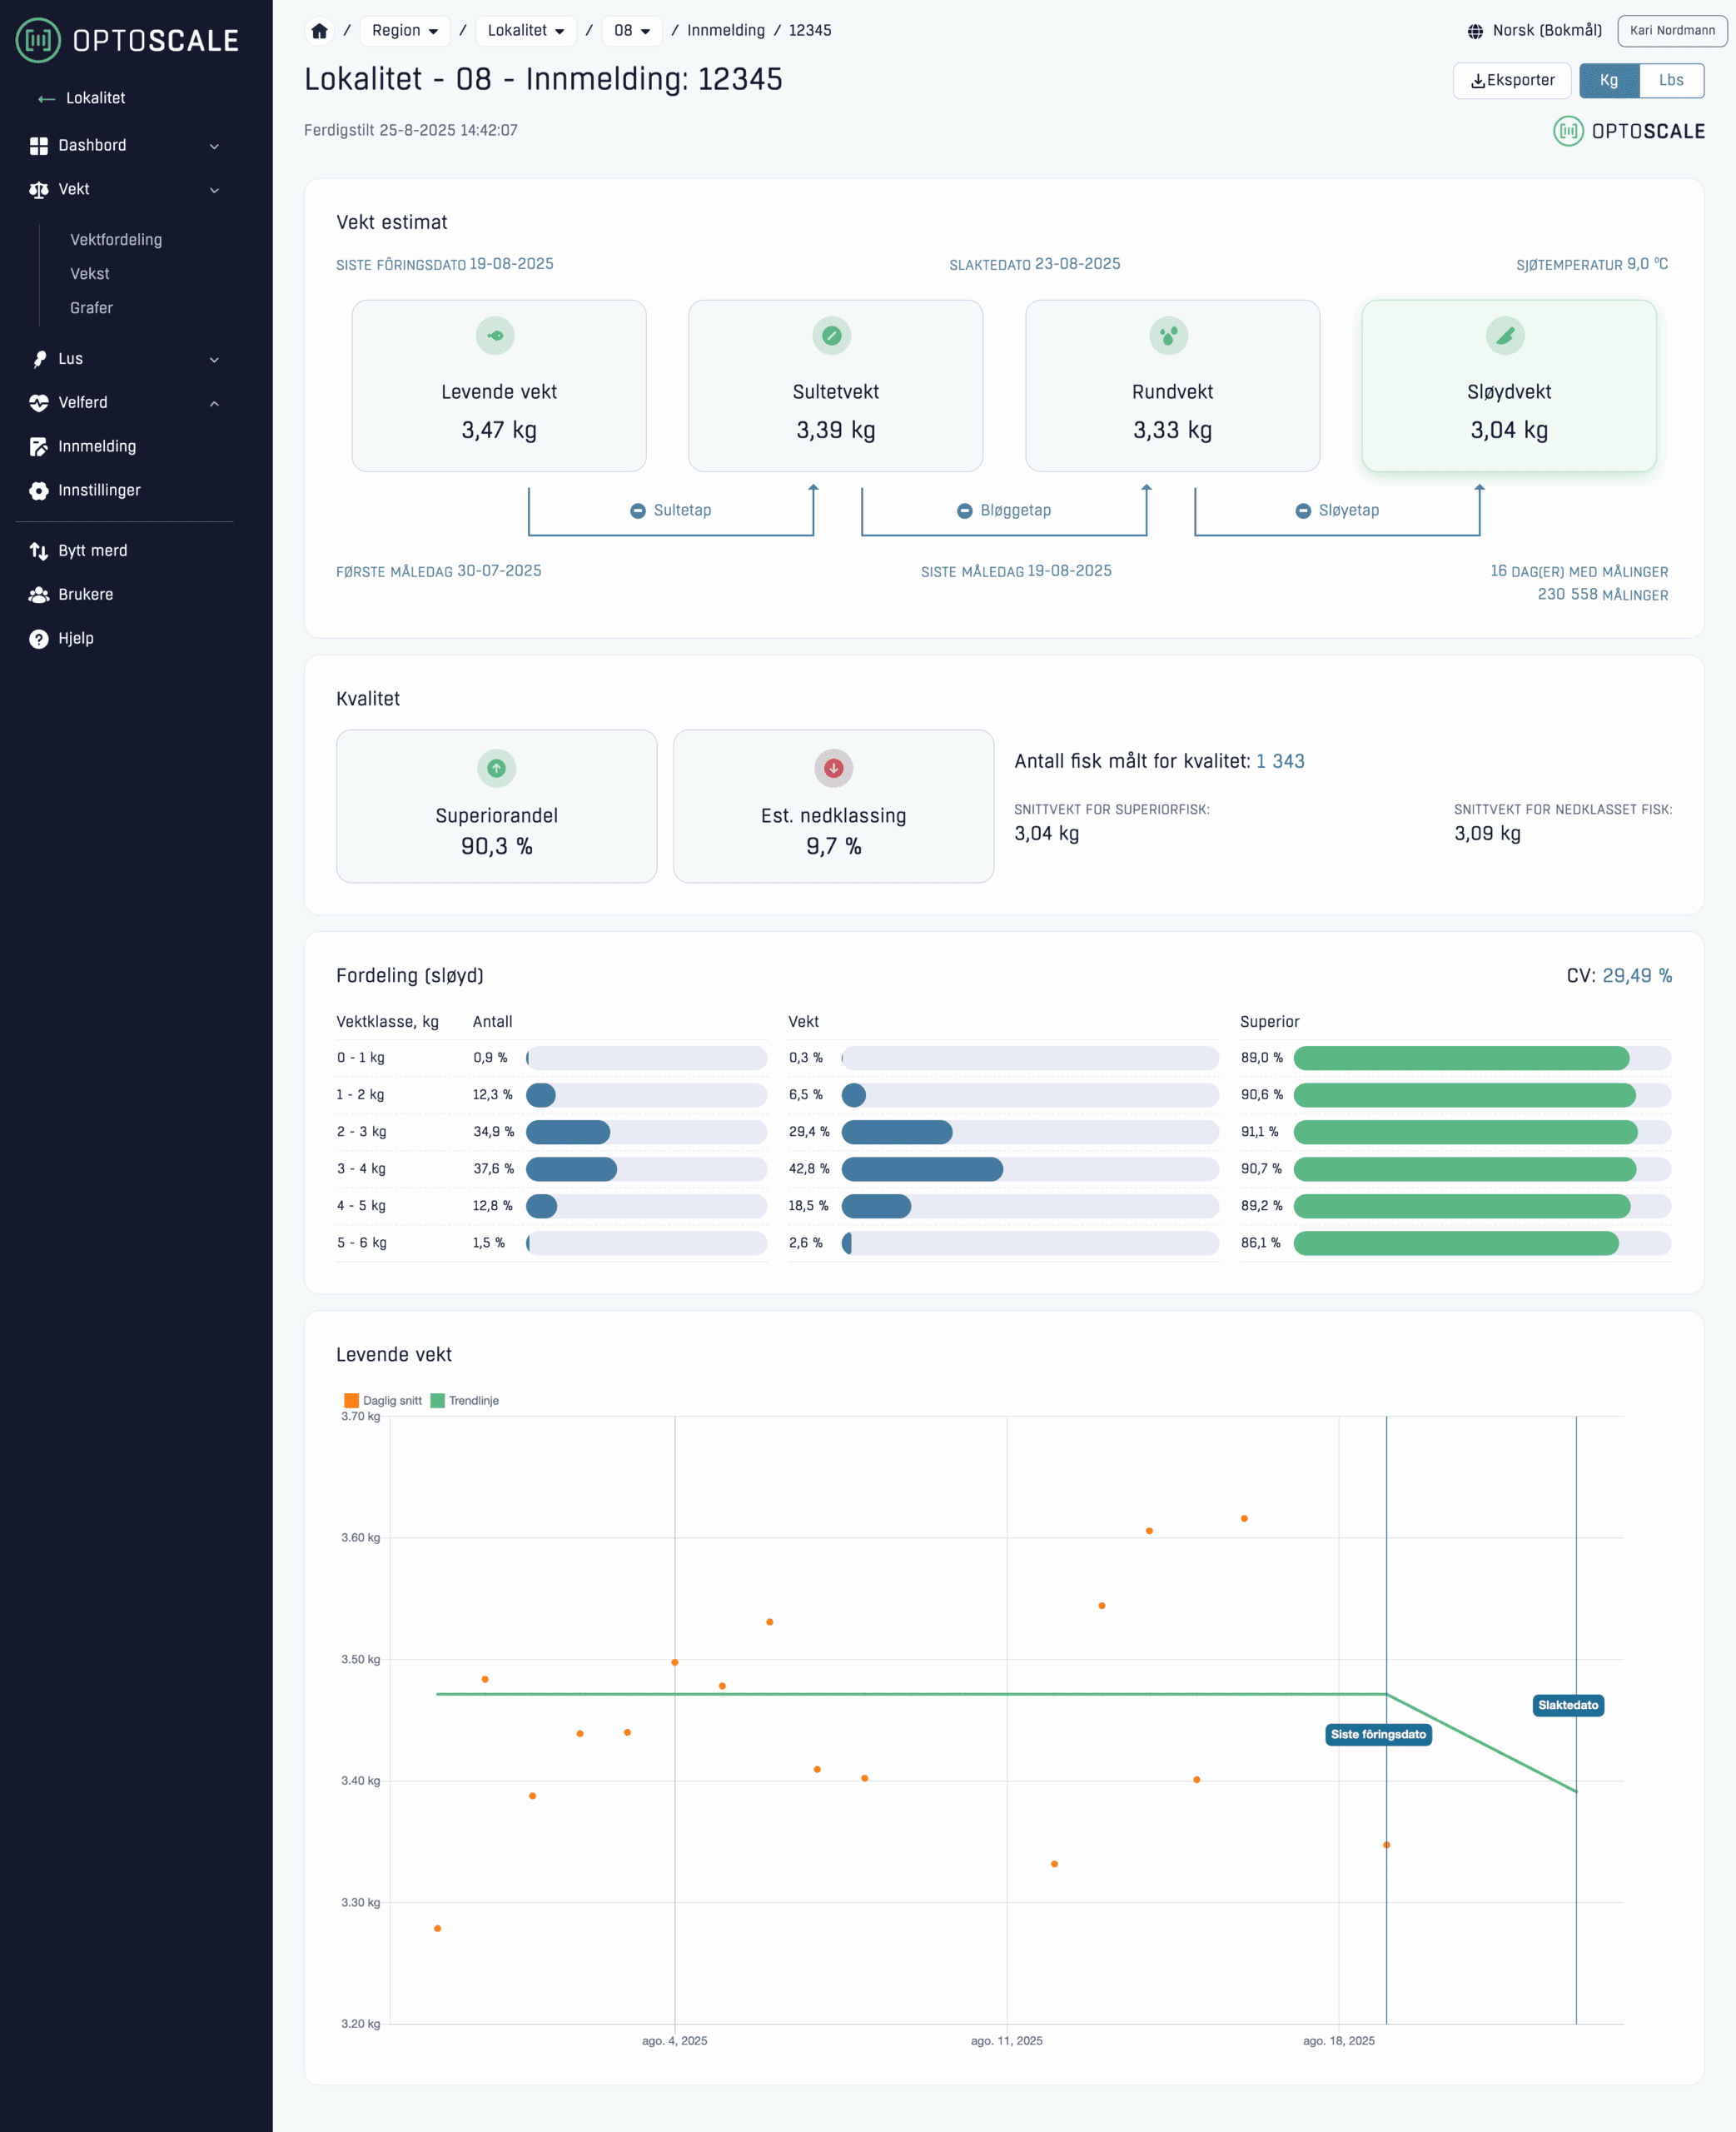Click the home breadcrumb icon

pyautogui.click(x=319, y=31)
